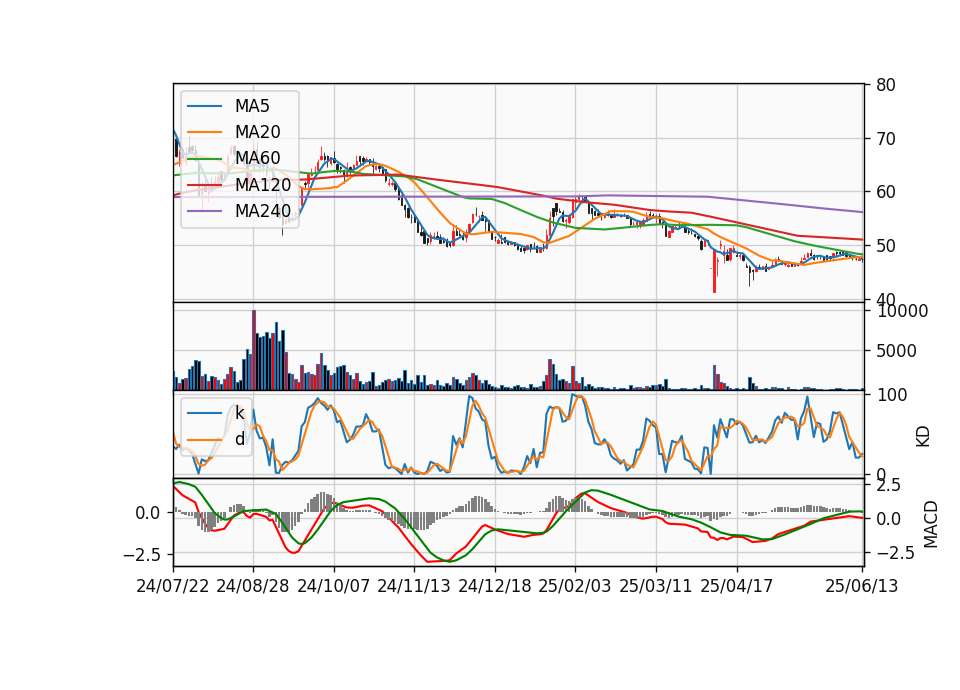Click the MA120 legend label
Image resolution: width=960 pixels, height=690 pixels.
pos(263,184)
